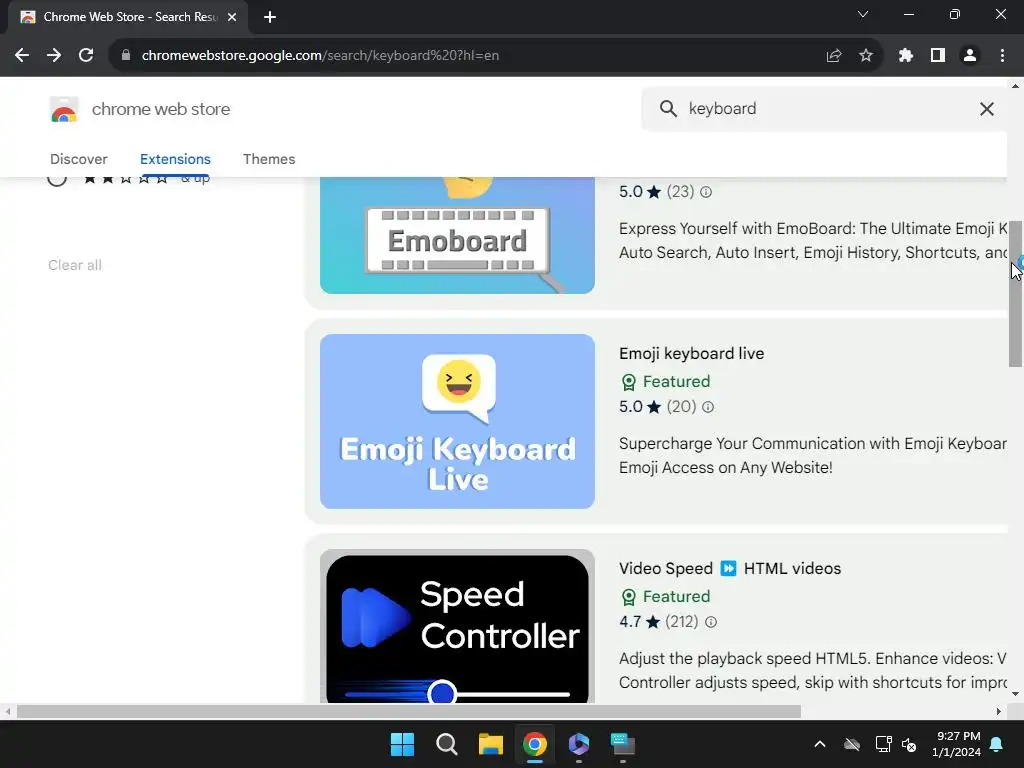Go back to the previous page
Screen dimensions: 1024x768
22,56
